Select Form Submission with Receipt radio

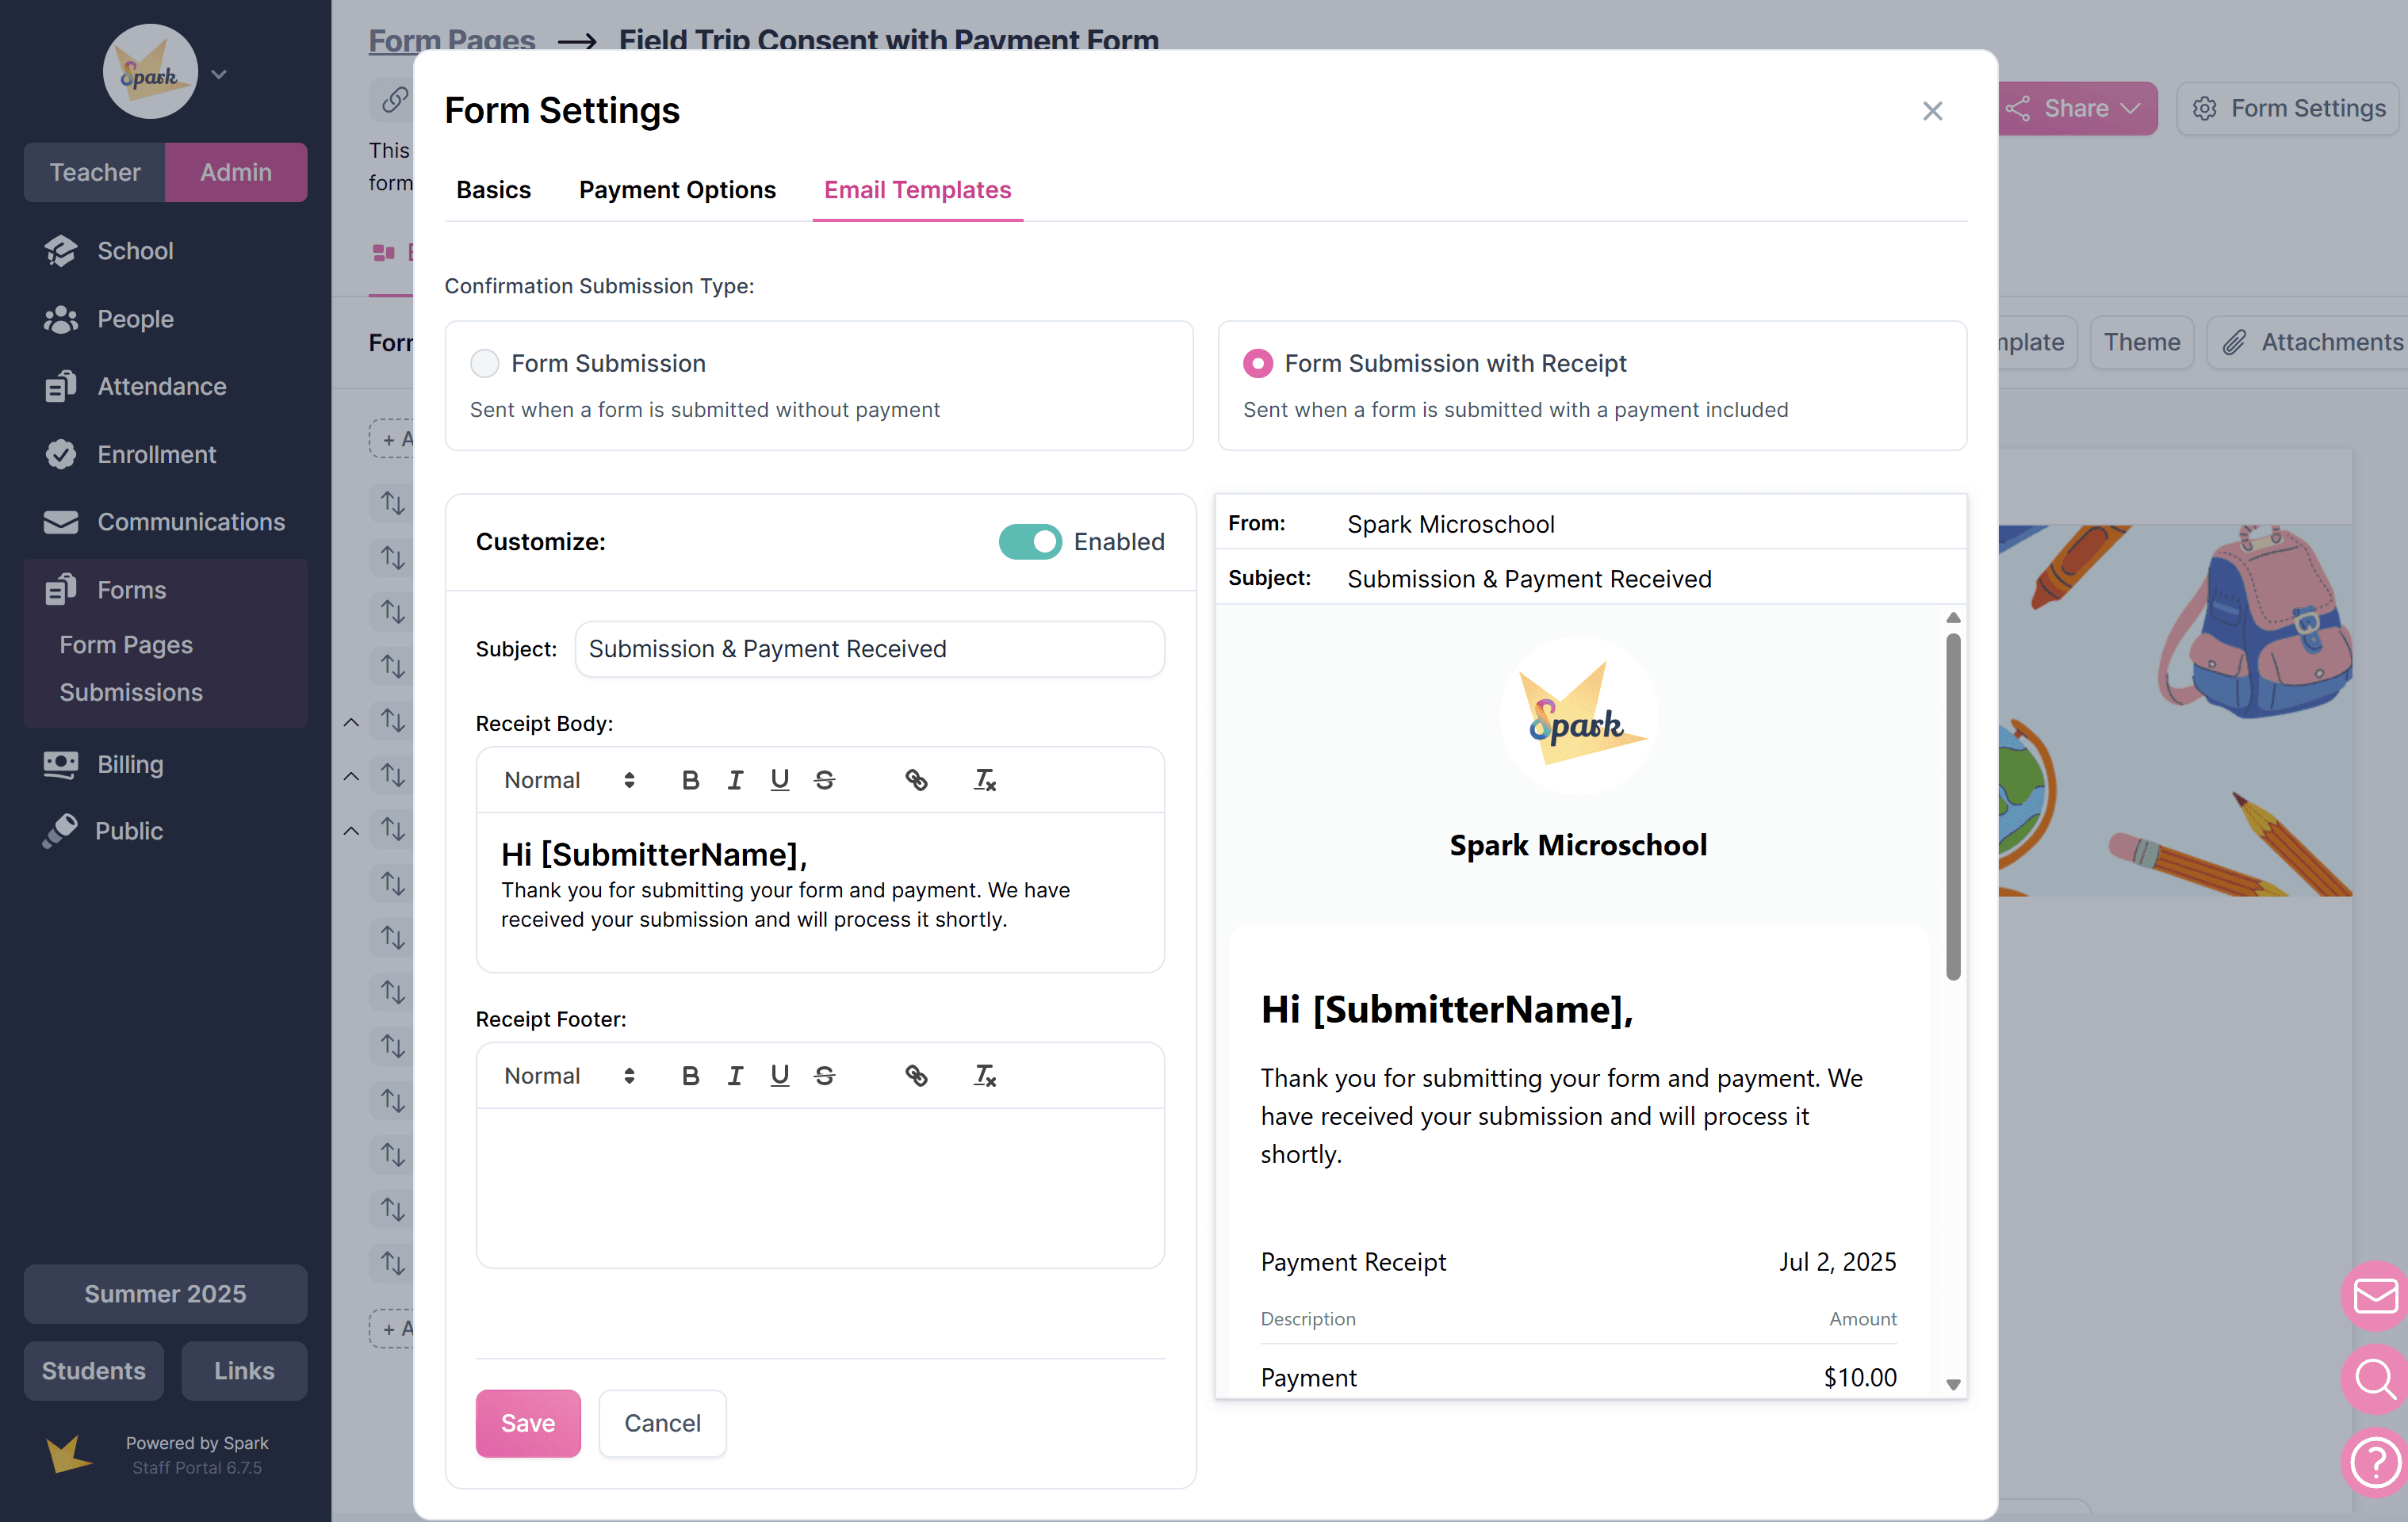point(1258,363)
